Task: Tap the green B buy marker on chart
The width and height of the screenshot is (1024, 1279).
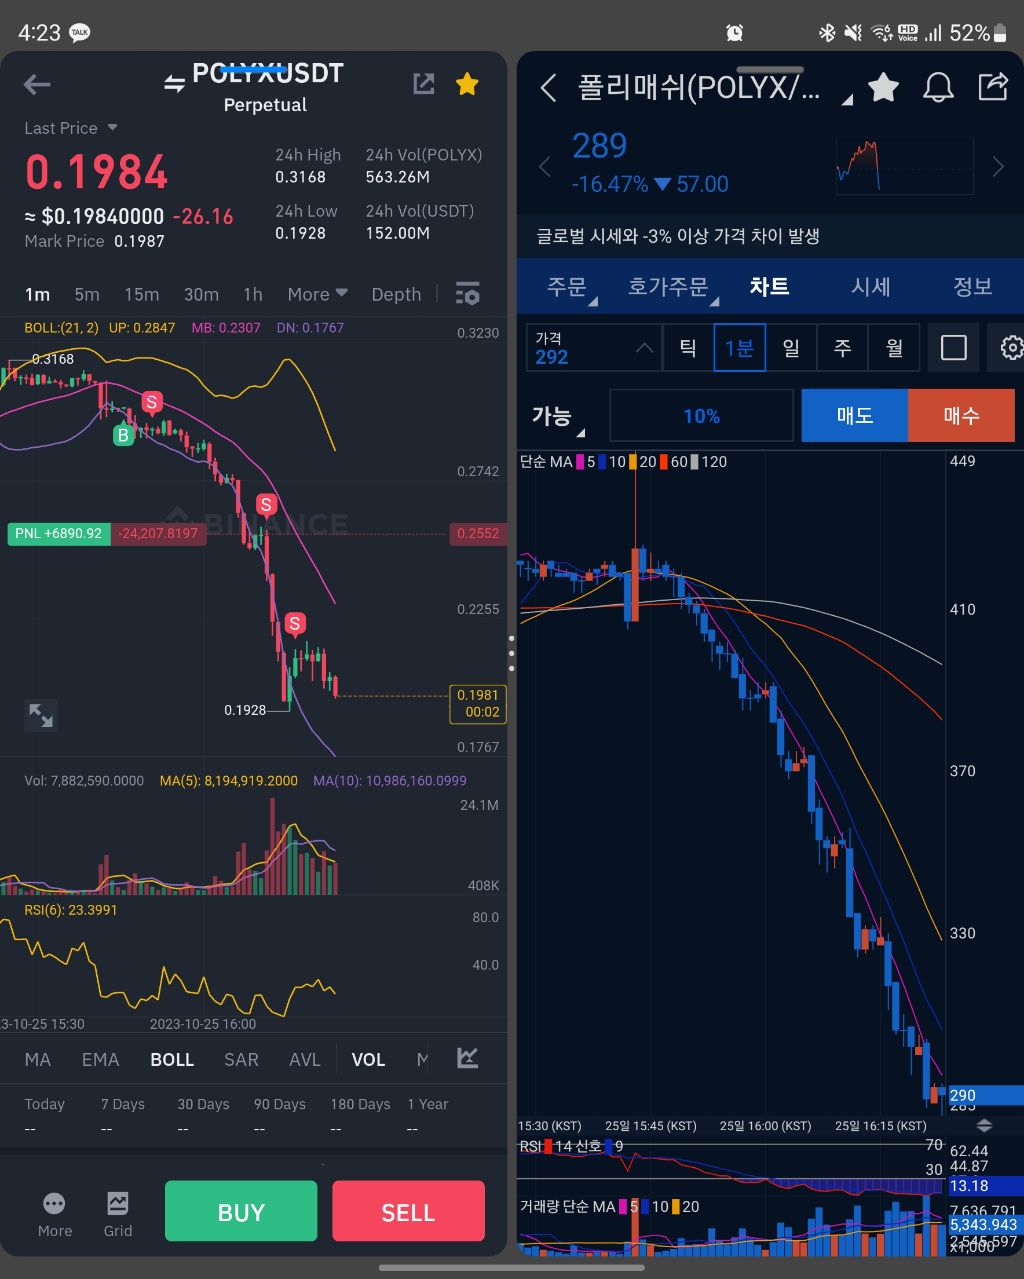Action: [123, 435]
